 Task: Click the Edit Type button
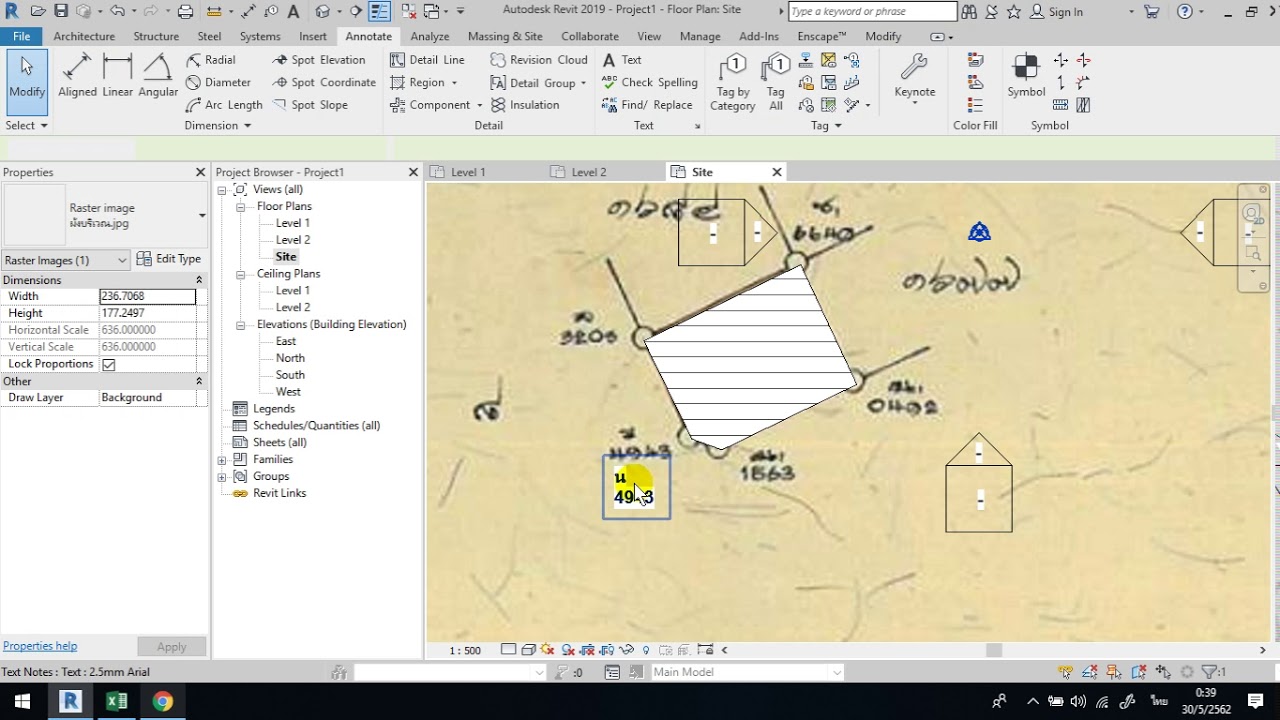(169, 259)
